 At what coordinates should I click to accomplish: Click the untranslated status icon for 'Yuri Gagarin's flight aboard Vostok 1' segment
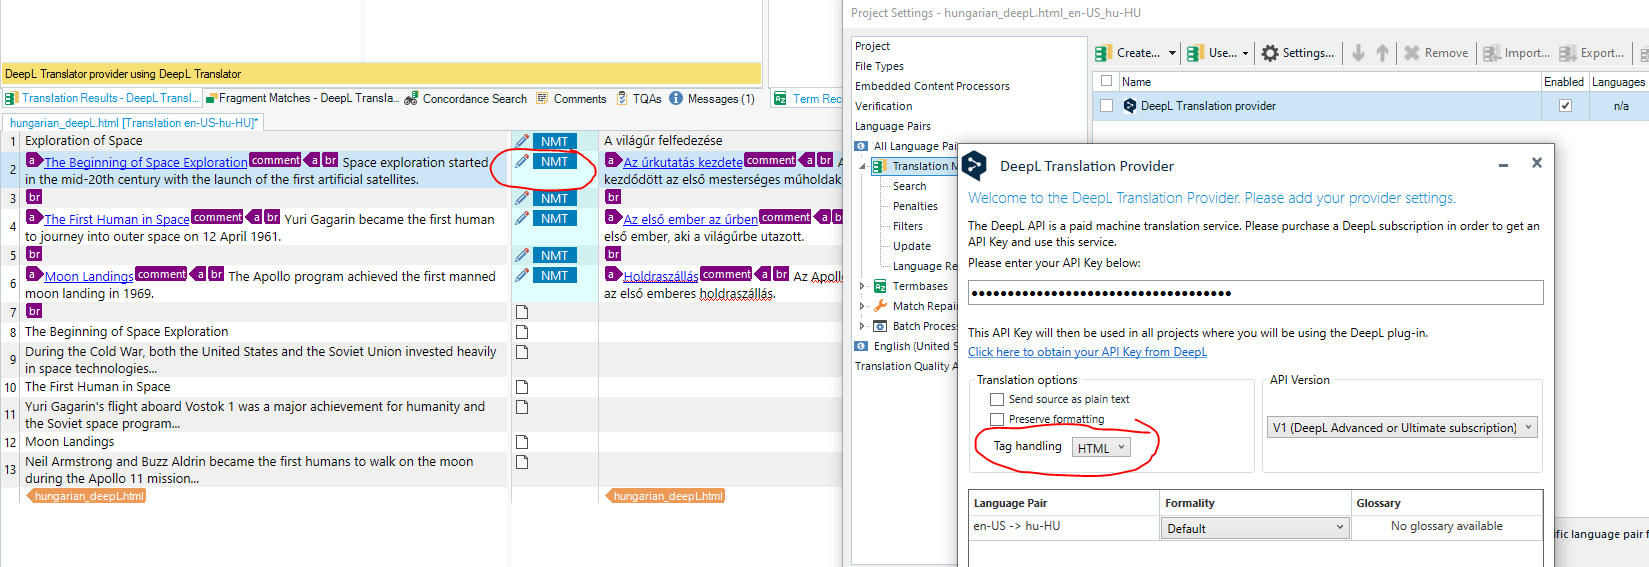[522, 407]
